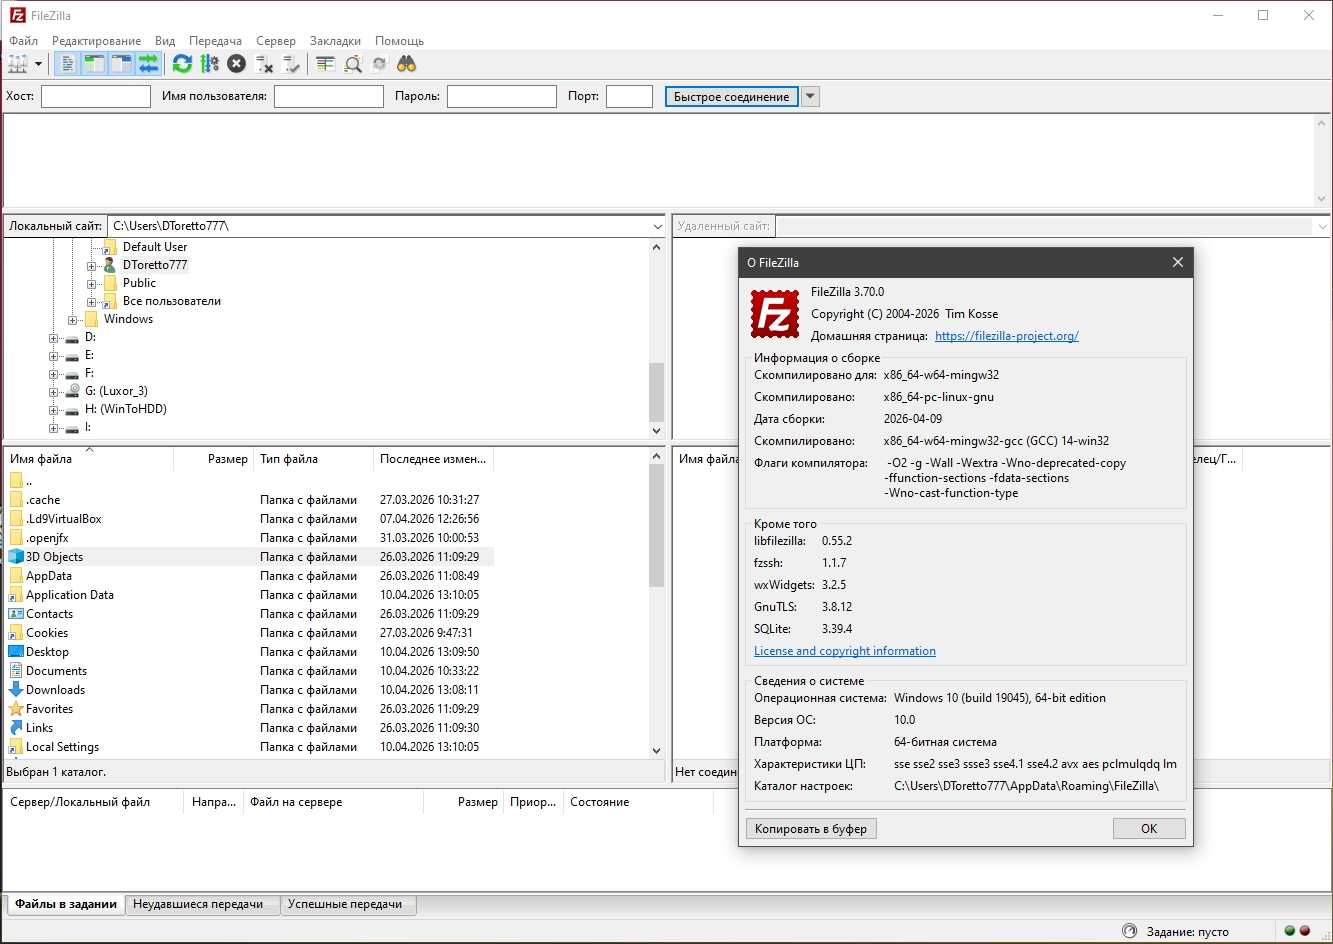The height and width of the screenshot is (944, 1333).
Task: Open the Сервер menu
Action: click(275, 41)
